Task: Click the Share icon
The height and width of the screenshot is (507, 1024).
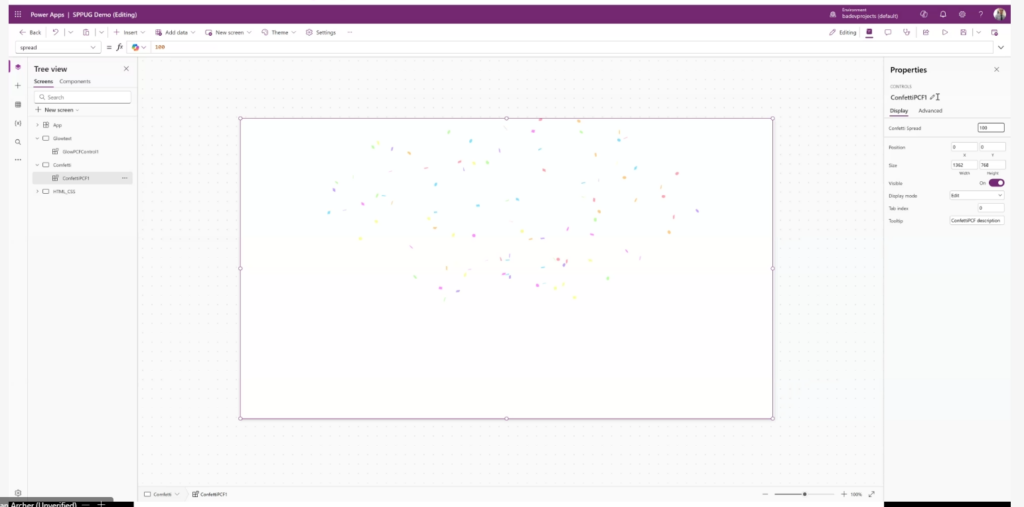Action: pyautogui.click(x=925, y=32)
